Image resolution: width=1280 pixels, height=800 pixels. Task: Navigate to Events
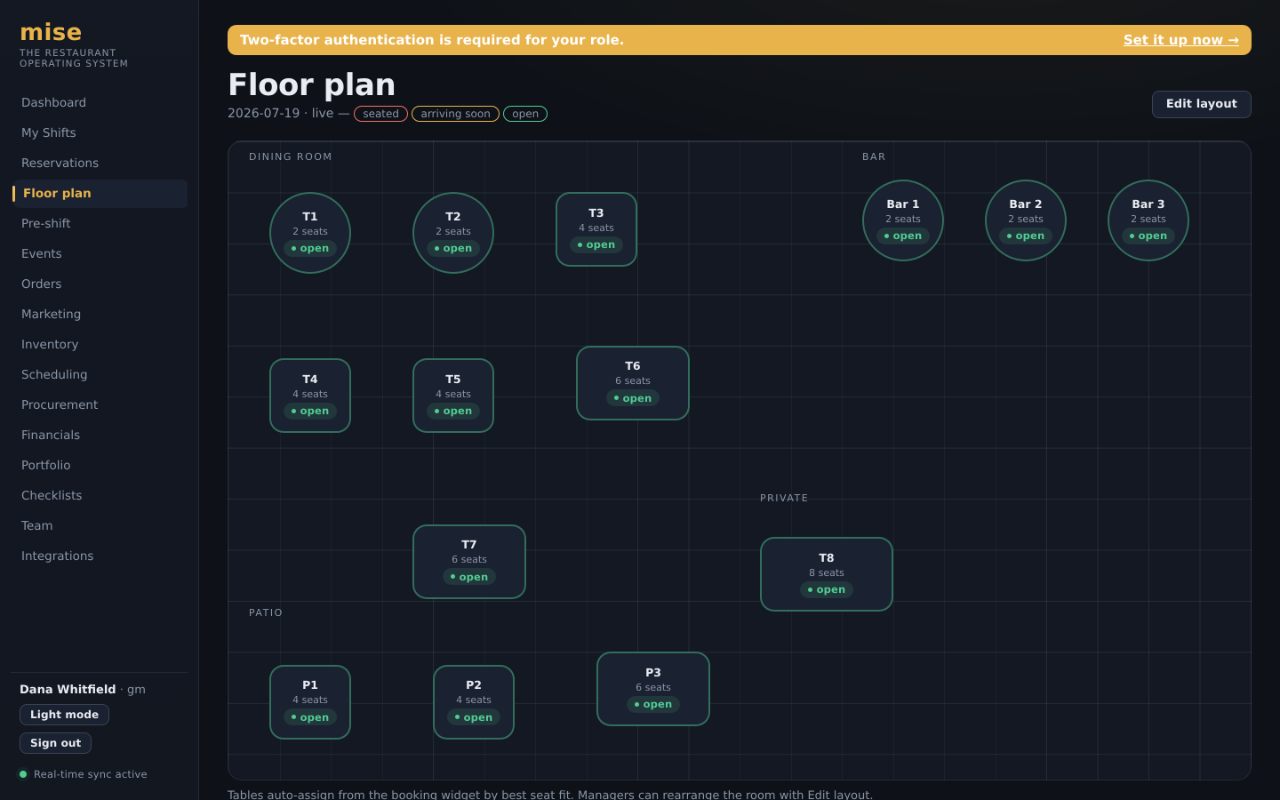click(x=100, y=254)
